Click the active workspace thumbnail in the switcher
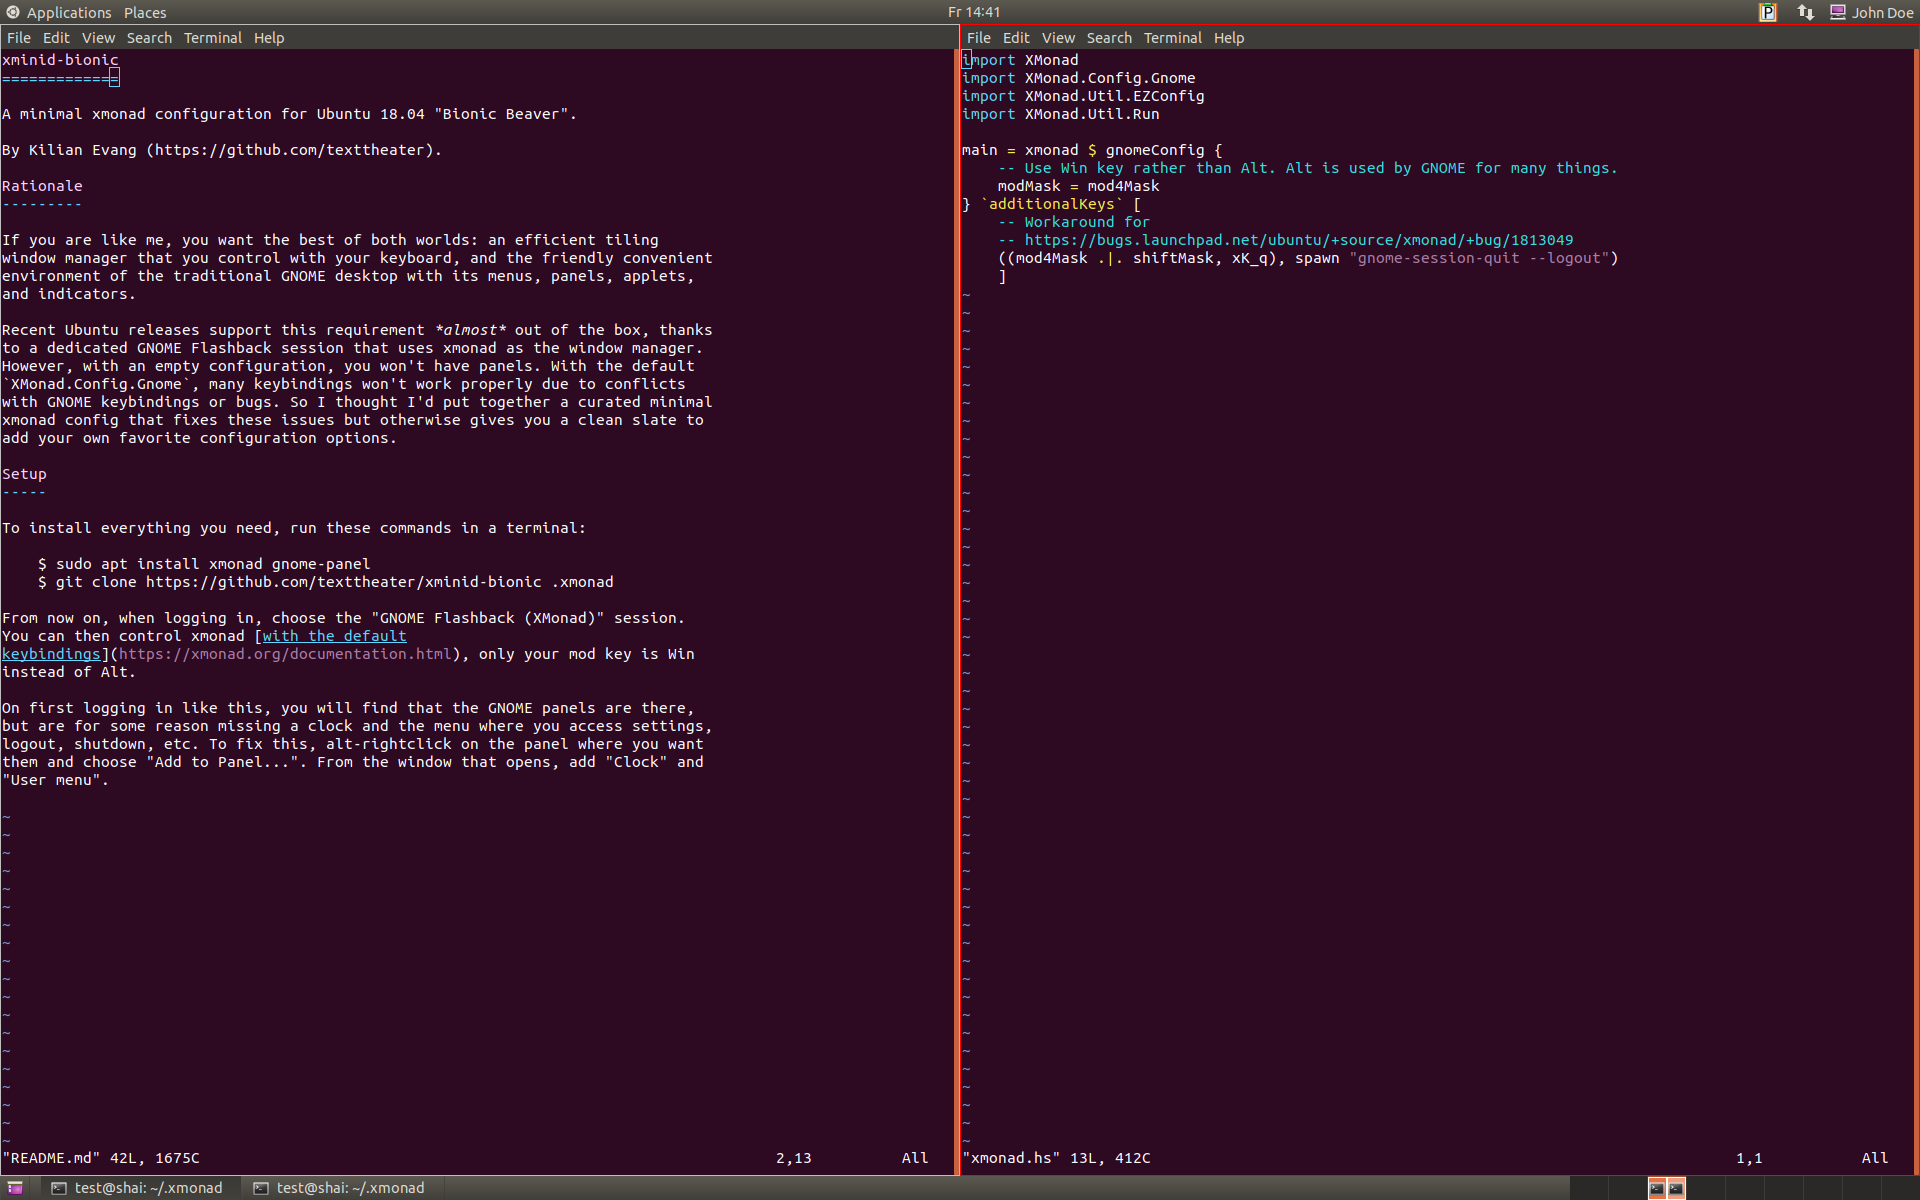 tap(1666, 1188)
